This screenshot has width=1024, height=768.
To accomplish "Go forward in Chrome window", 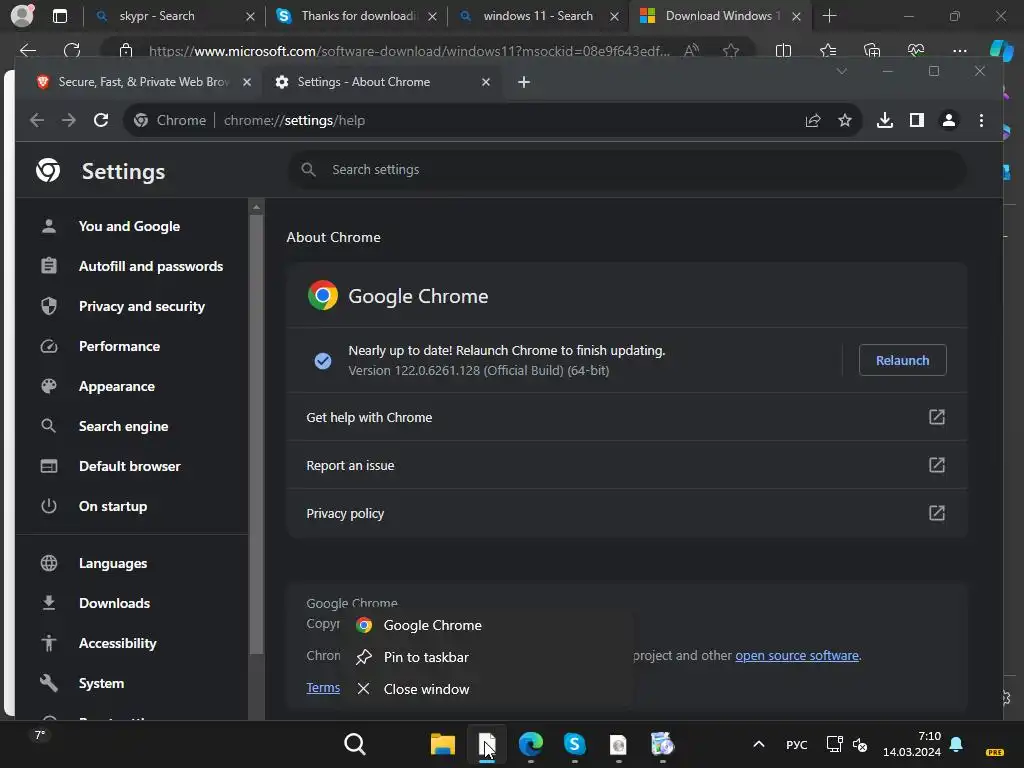I will point(69,120).
